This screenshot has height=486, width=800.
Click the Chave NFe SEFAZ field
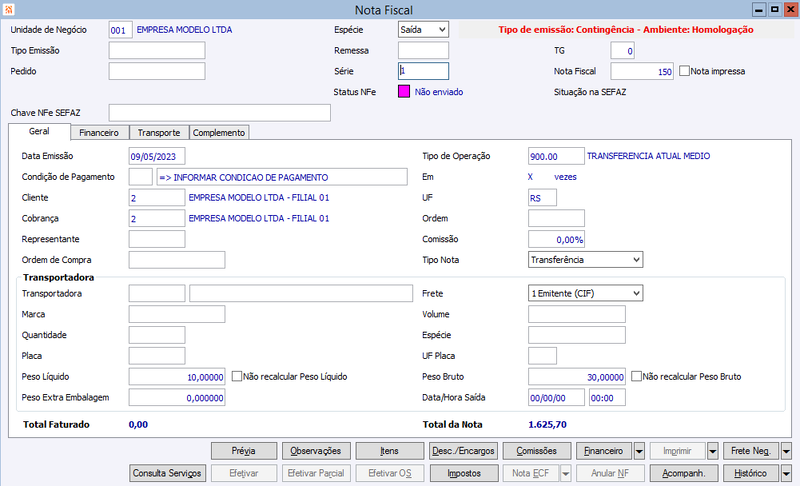[219, 113]
